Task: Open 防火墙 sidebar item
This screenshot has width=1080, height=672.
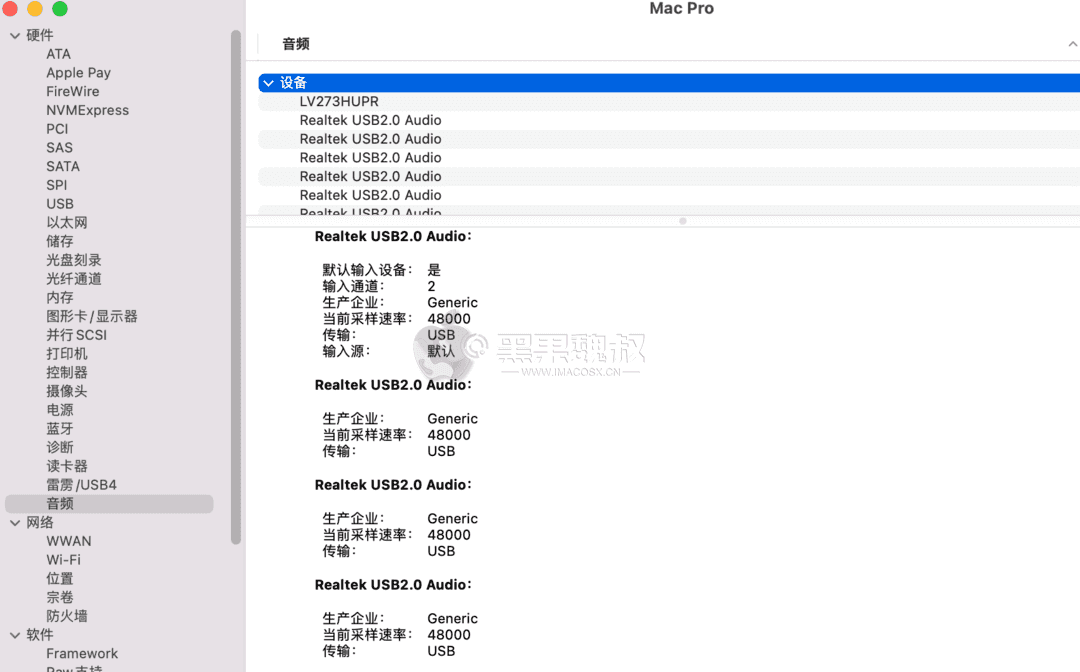Action: click(67, 616)
